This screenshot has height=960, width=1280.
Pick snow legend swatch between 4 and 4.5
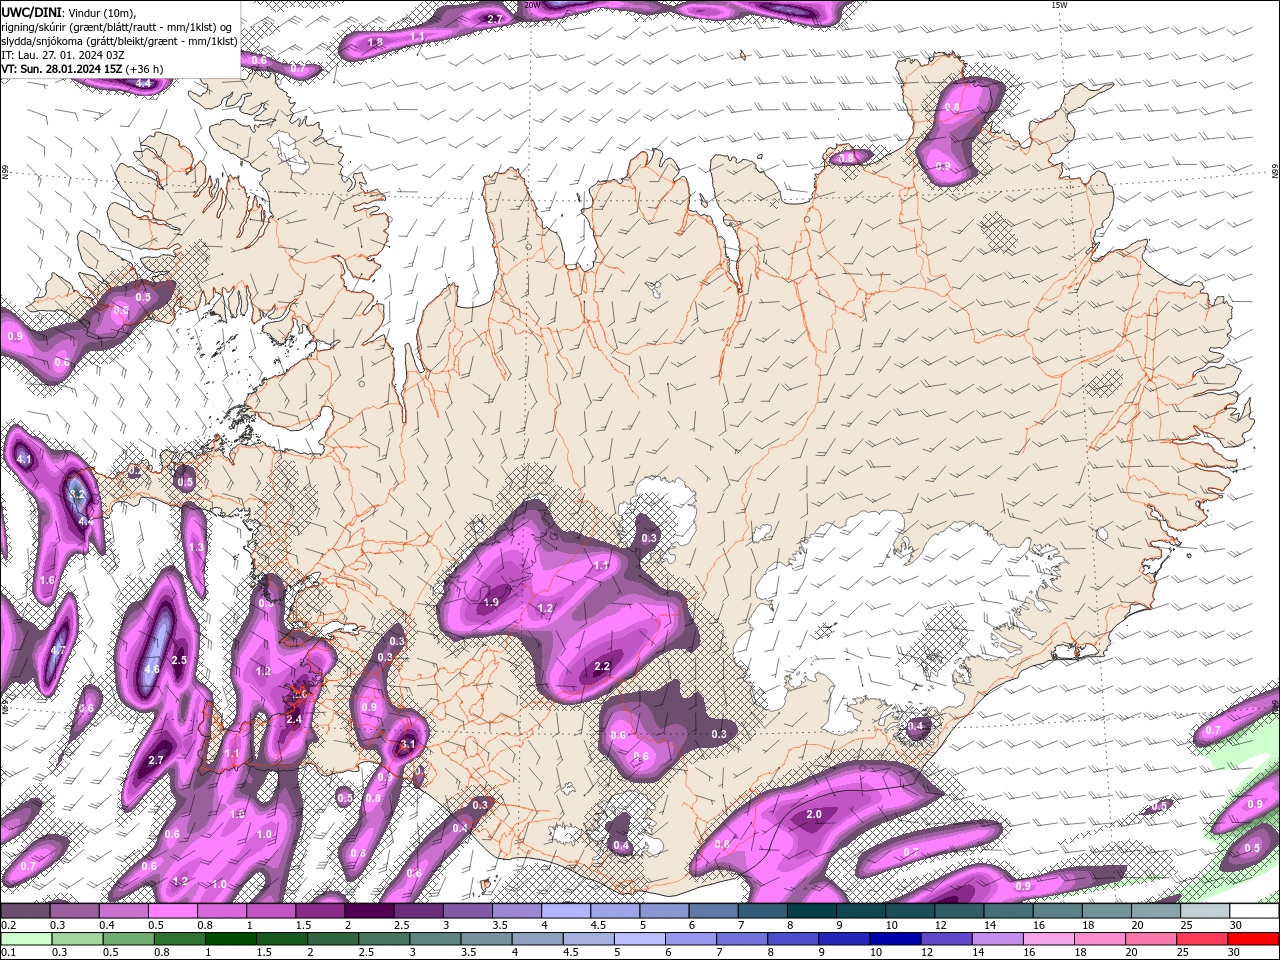(x=565, y=911)
